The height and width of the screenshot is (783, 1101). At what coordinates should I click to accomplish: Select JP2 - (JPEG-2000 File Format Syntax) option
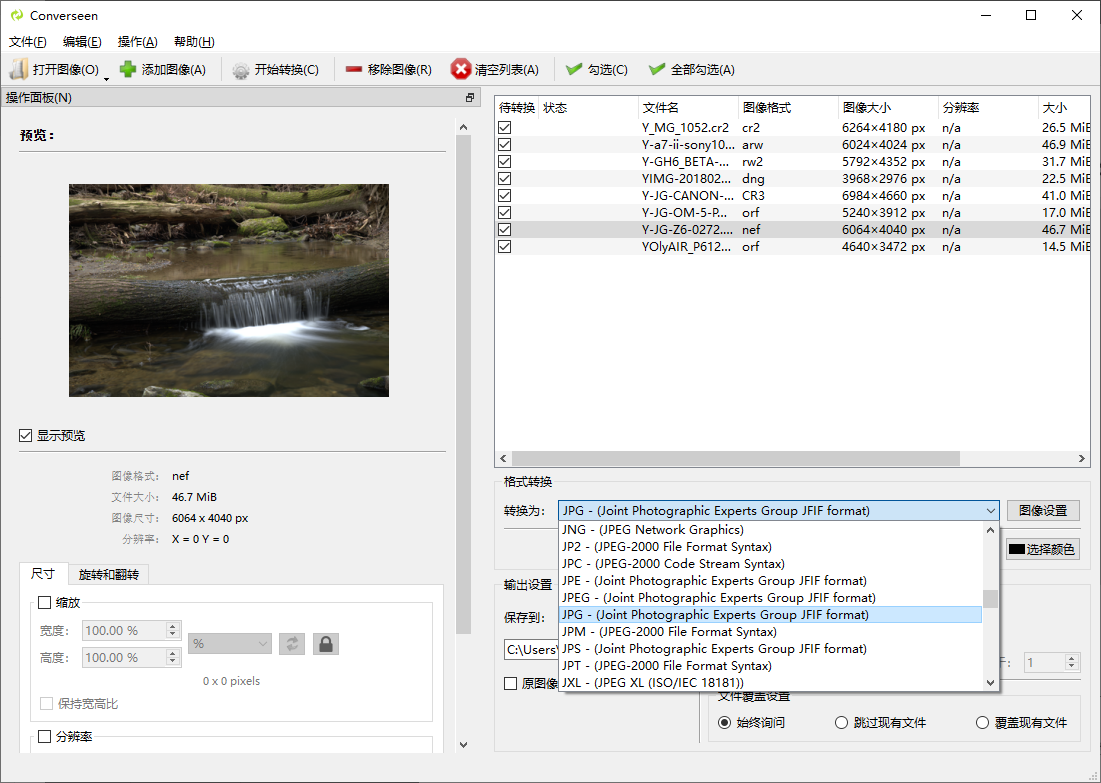[x=666, y=547]
